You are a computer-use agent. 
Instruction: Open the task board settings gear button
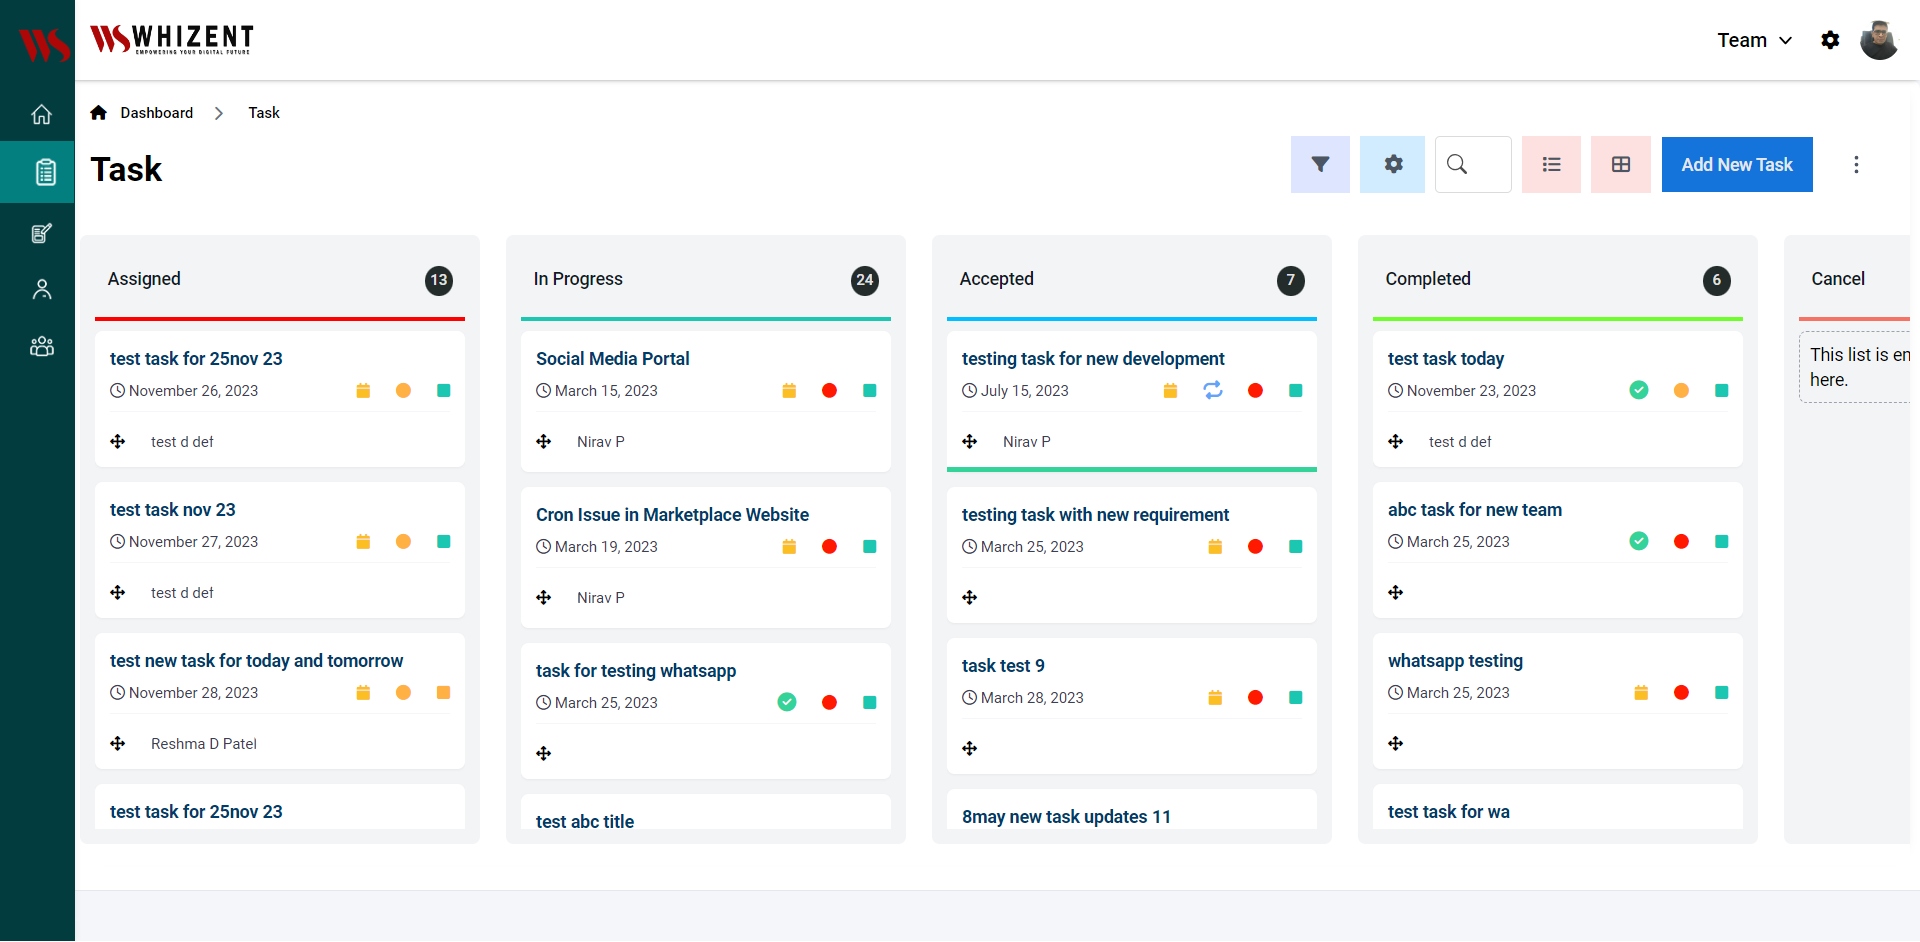tap(1392, 164)
